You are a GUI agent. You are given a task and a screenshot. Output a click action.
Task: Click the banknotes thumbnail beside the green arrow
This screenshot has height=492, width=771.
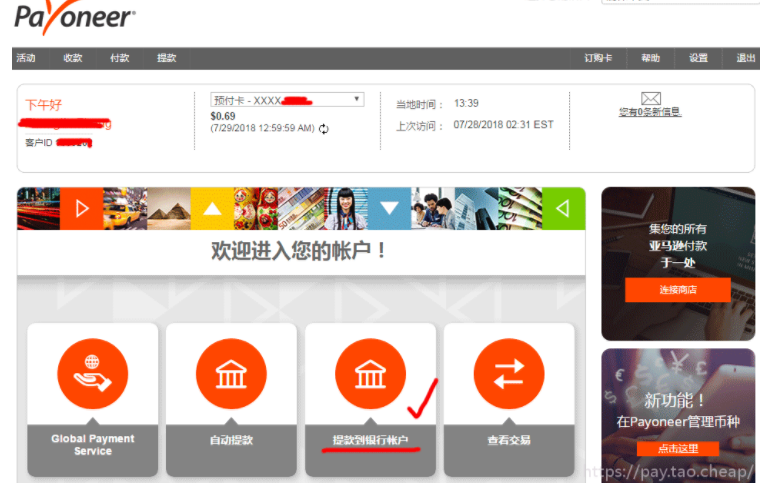coord(520,208)
